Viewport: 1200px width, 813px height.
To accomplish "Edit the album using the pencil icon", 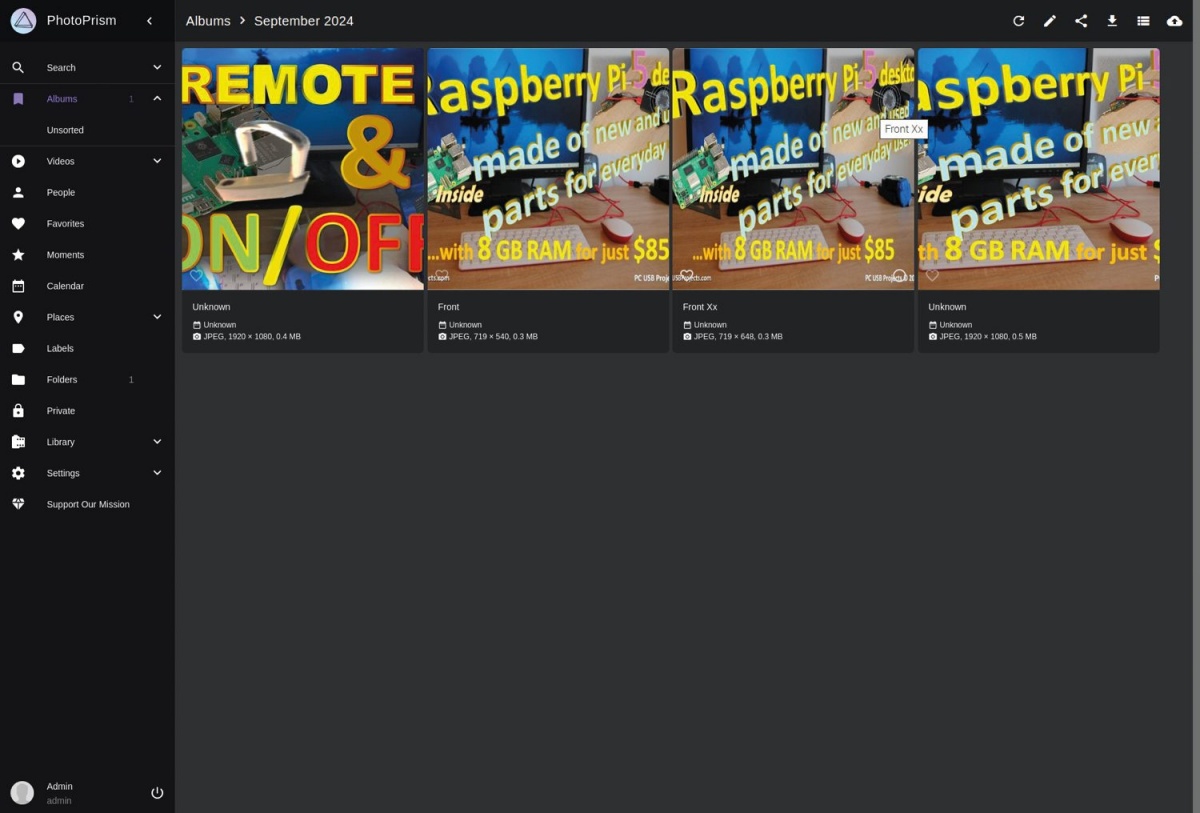I will pos(1049,21).
